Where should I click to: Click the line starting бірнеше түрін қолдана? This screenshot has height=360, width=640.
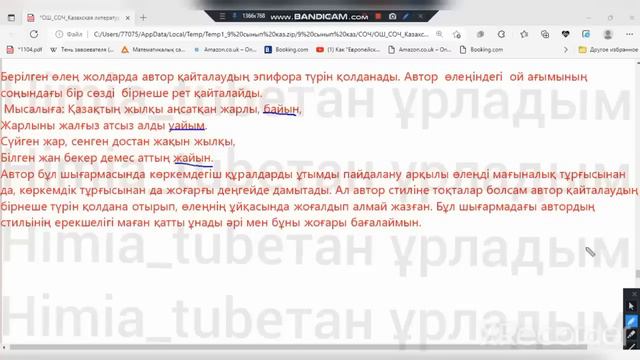click(298, 207)
